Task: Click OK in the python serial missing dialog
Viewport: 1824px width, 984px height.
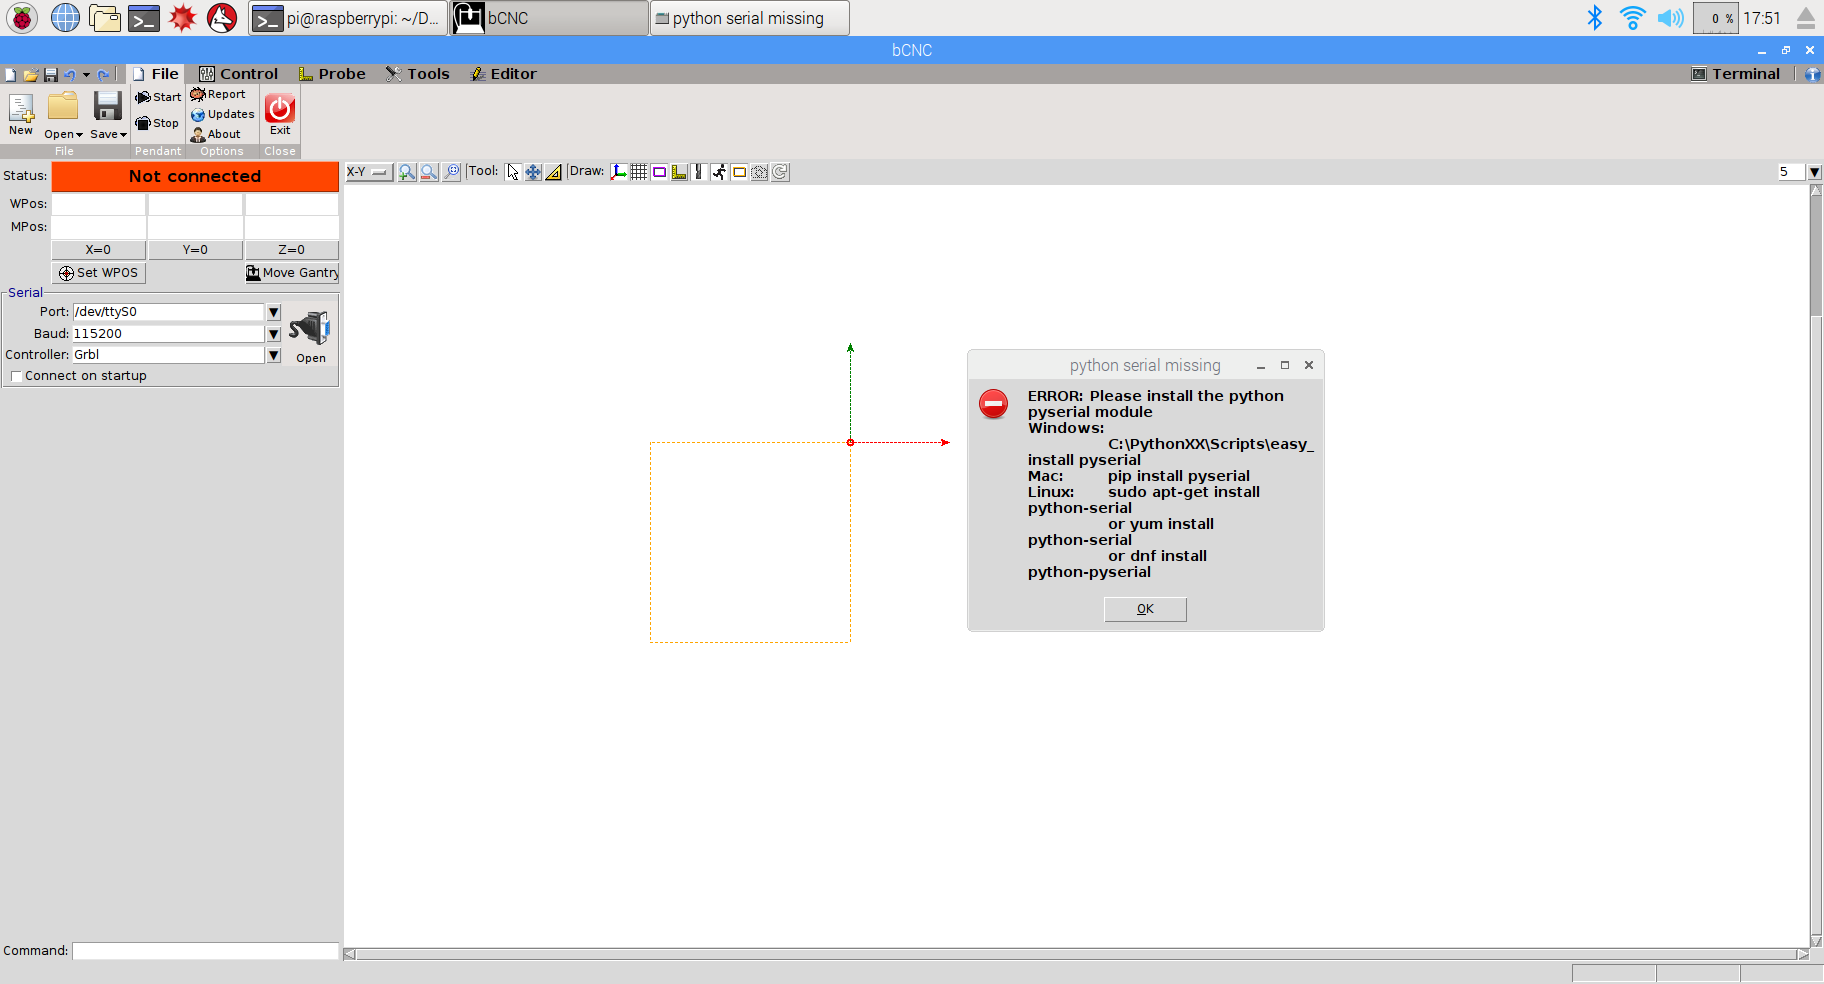Action: (1145, 609)
